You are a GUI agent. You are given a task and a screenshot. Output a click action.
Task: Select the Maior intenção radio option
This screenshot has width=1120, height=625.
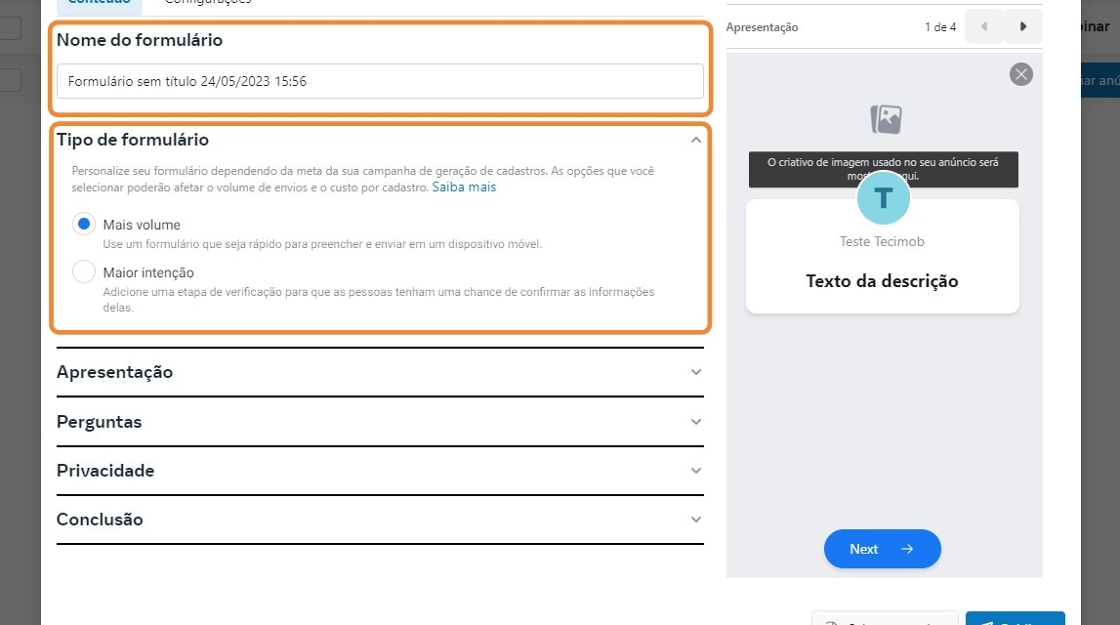(84, 272)
